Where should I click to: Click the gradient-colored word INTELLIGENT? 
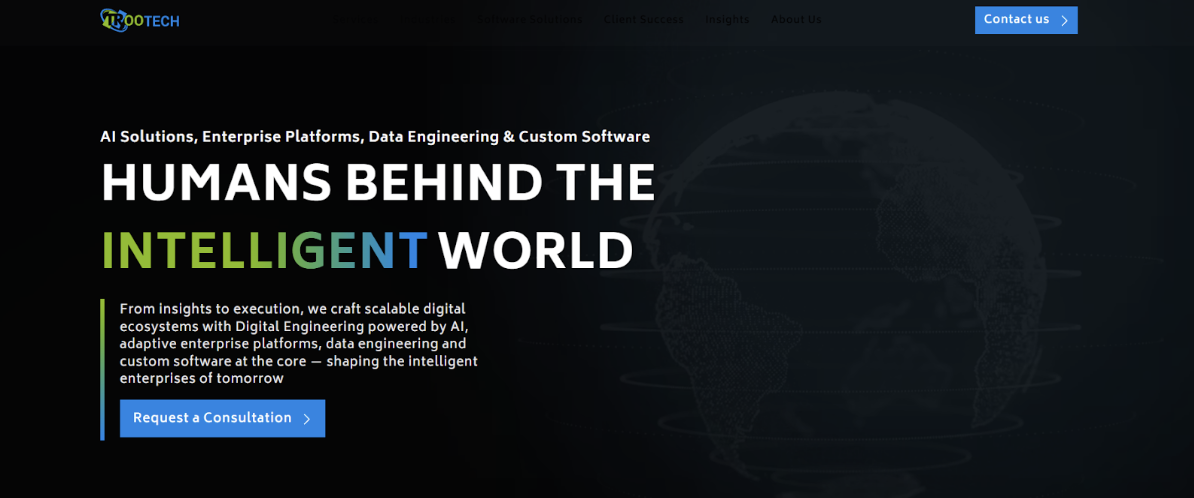(264, 251)
